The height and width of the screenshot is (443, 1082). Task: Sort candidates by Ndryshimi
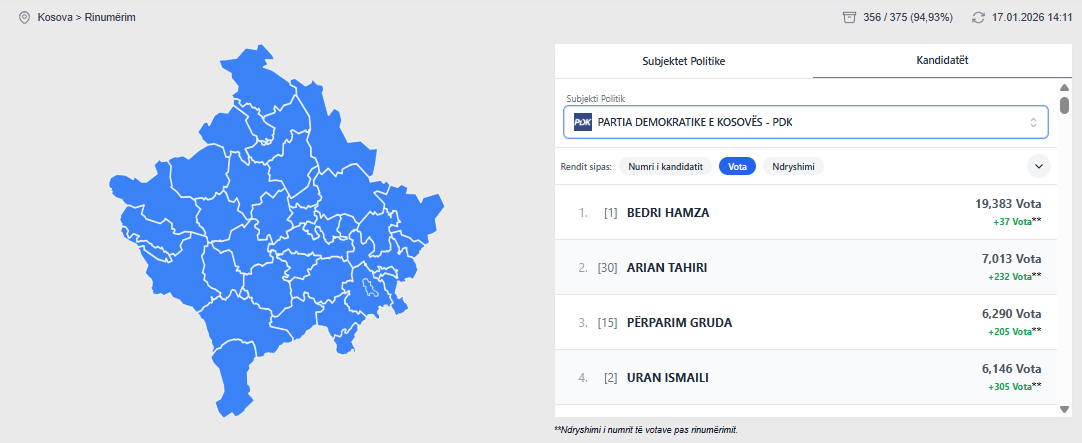pyautogui.click(x=793, y=166)
